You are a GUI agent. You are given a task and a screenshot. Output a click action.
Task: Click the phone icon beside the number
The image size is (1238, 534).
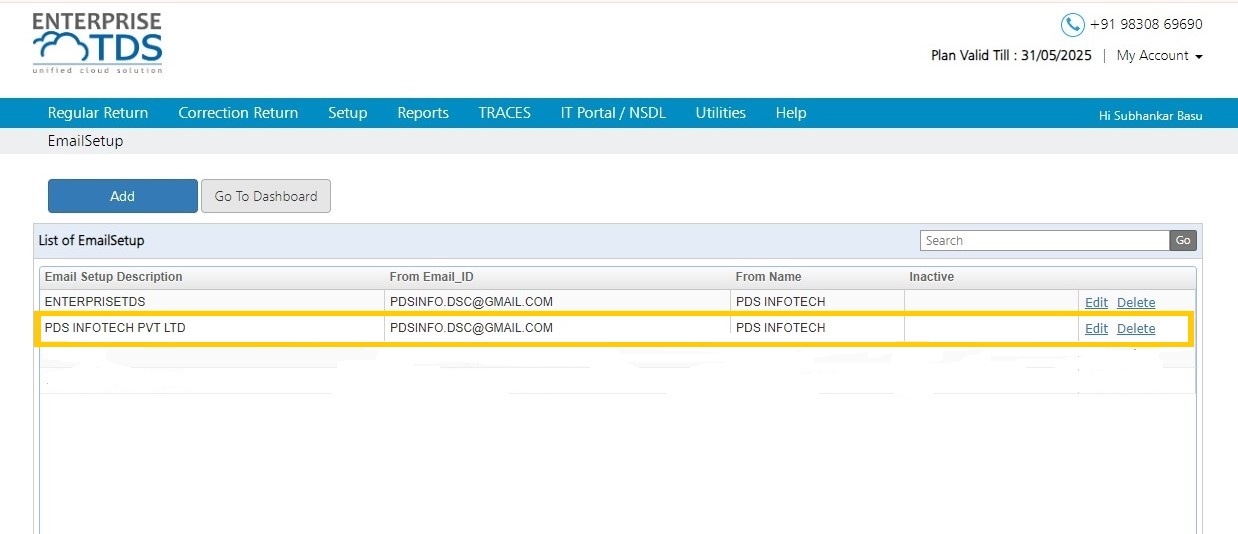(x=1073, y=24)
